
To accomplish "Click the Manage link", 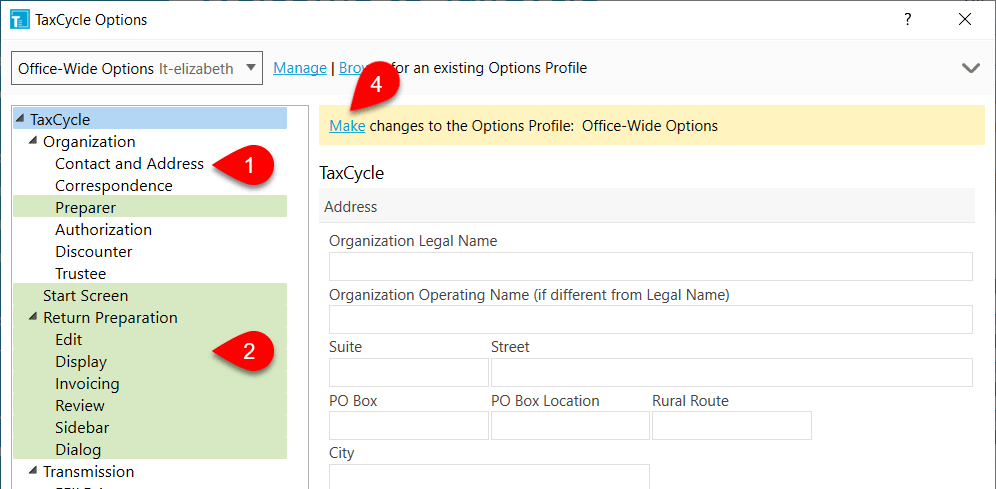I will (299, 68).
